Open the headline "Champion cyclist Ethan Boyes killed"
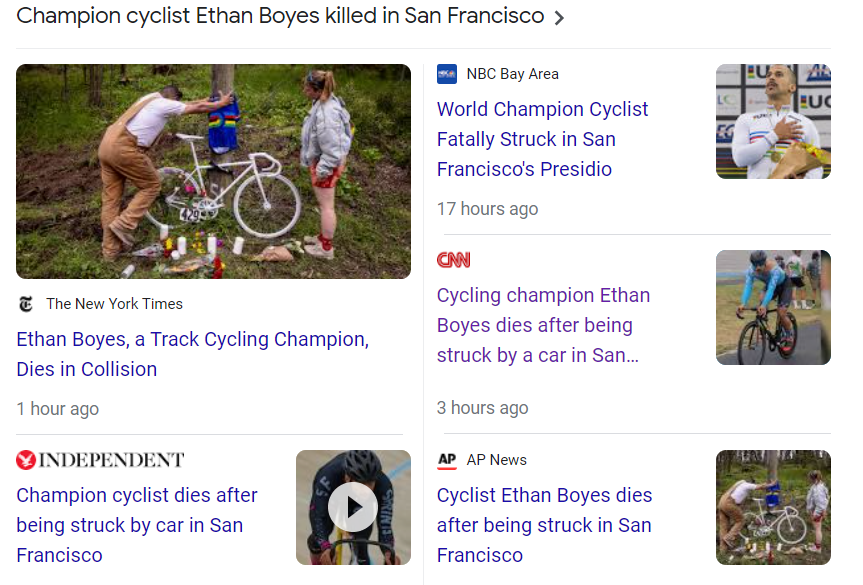 (280, 16)
